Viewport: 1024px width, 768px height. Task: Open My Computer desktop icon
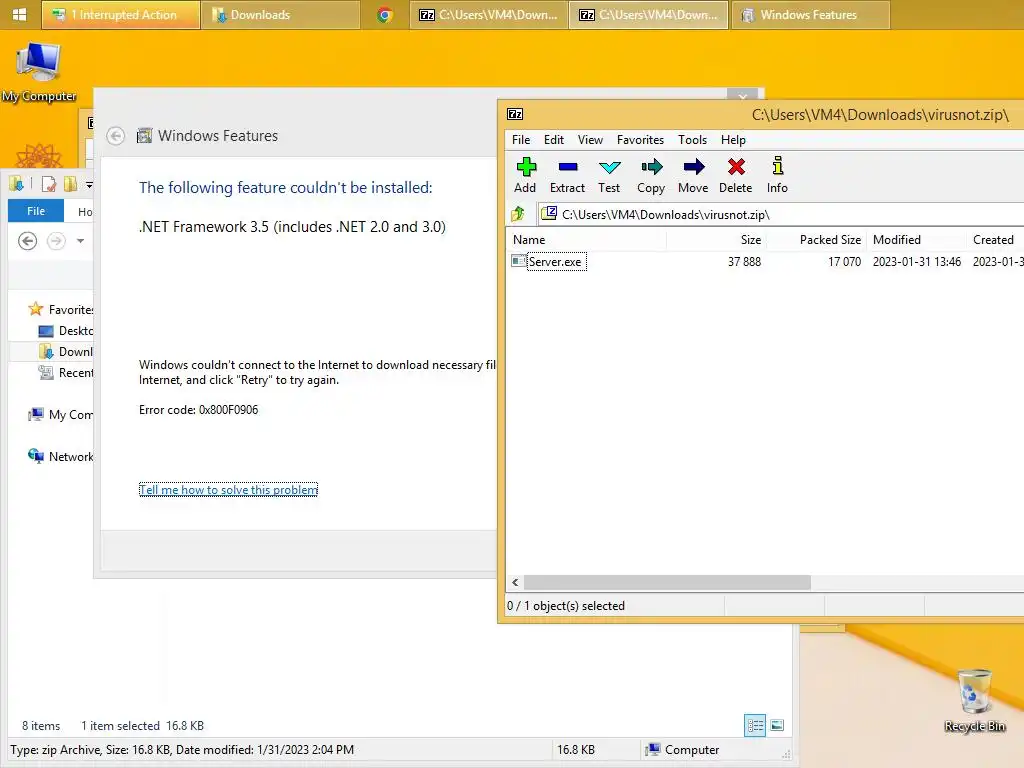click(x=39, y=72)
